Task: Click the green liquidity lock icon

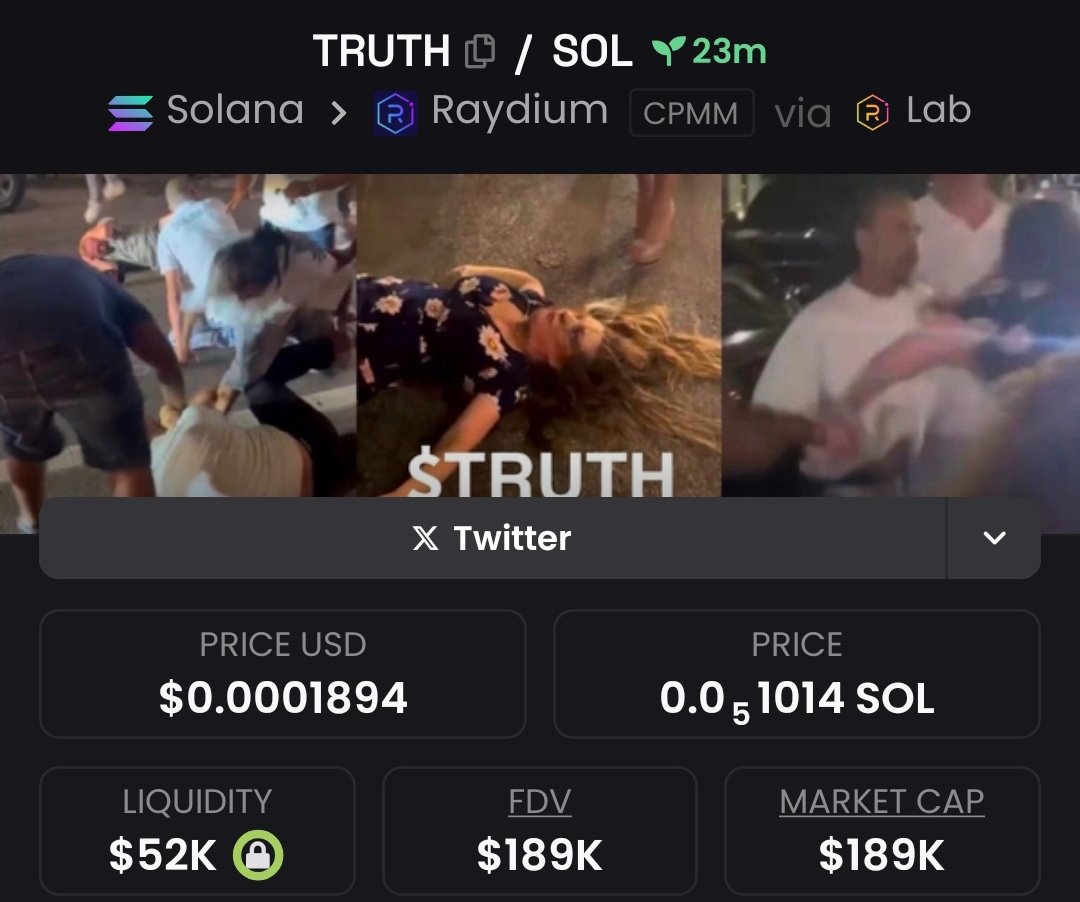Action: click(258, 855)
